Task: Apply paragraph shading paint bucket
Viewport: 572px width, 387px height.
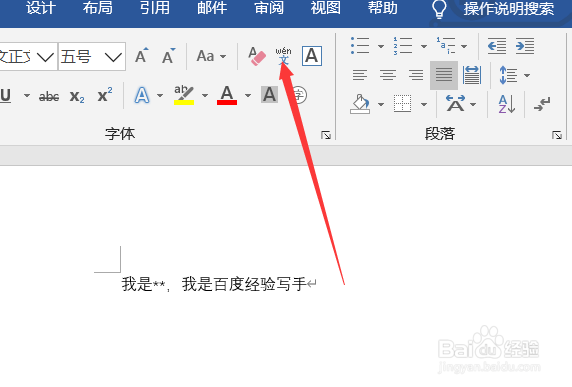Action: tap(360, 104)
